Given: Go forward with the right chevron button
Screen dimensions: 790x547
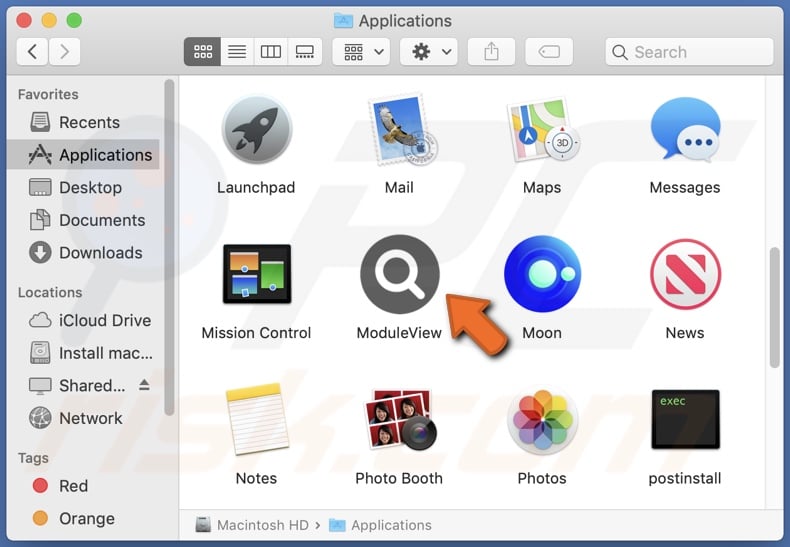Looking at the screenshot, I should click(x=64, y=51).
